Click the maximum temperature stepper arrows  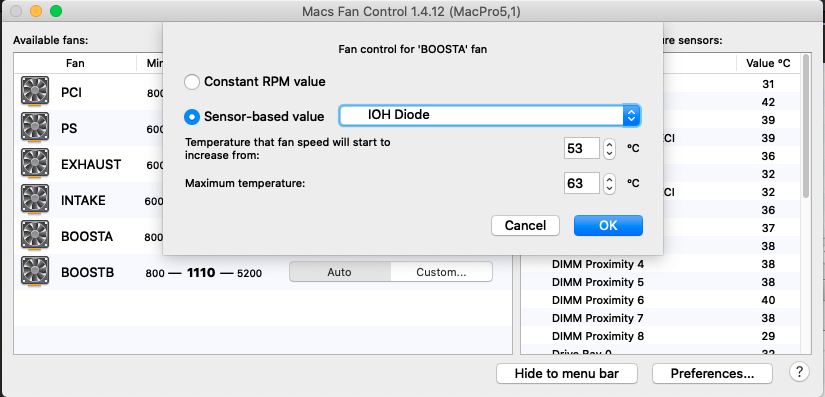click(x=609, y=184)
